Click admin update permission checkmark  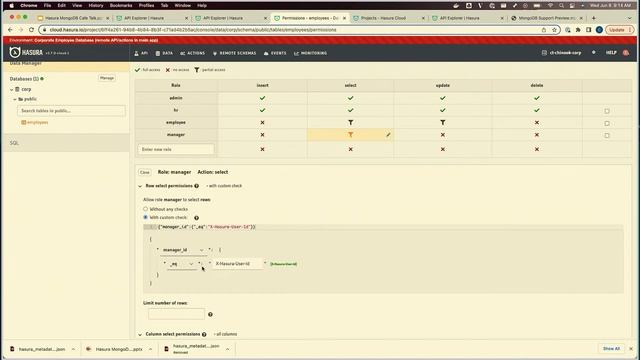click(x=443, y=98)
